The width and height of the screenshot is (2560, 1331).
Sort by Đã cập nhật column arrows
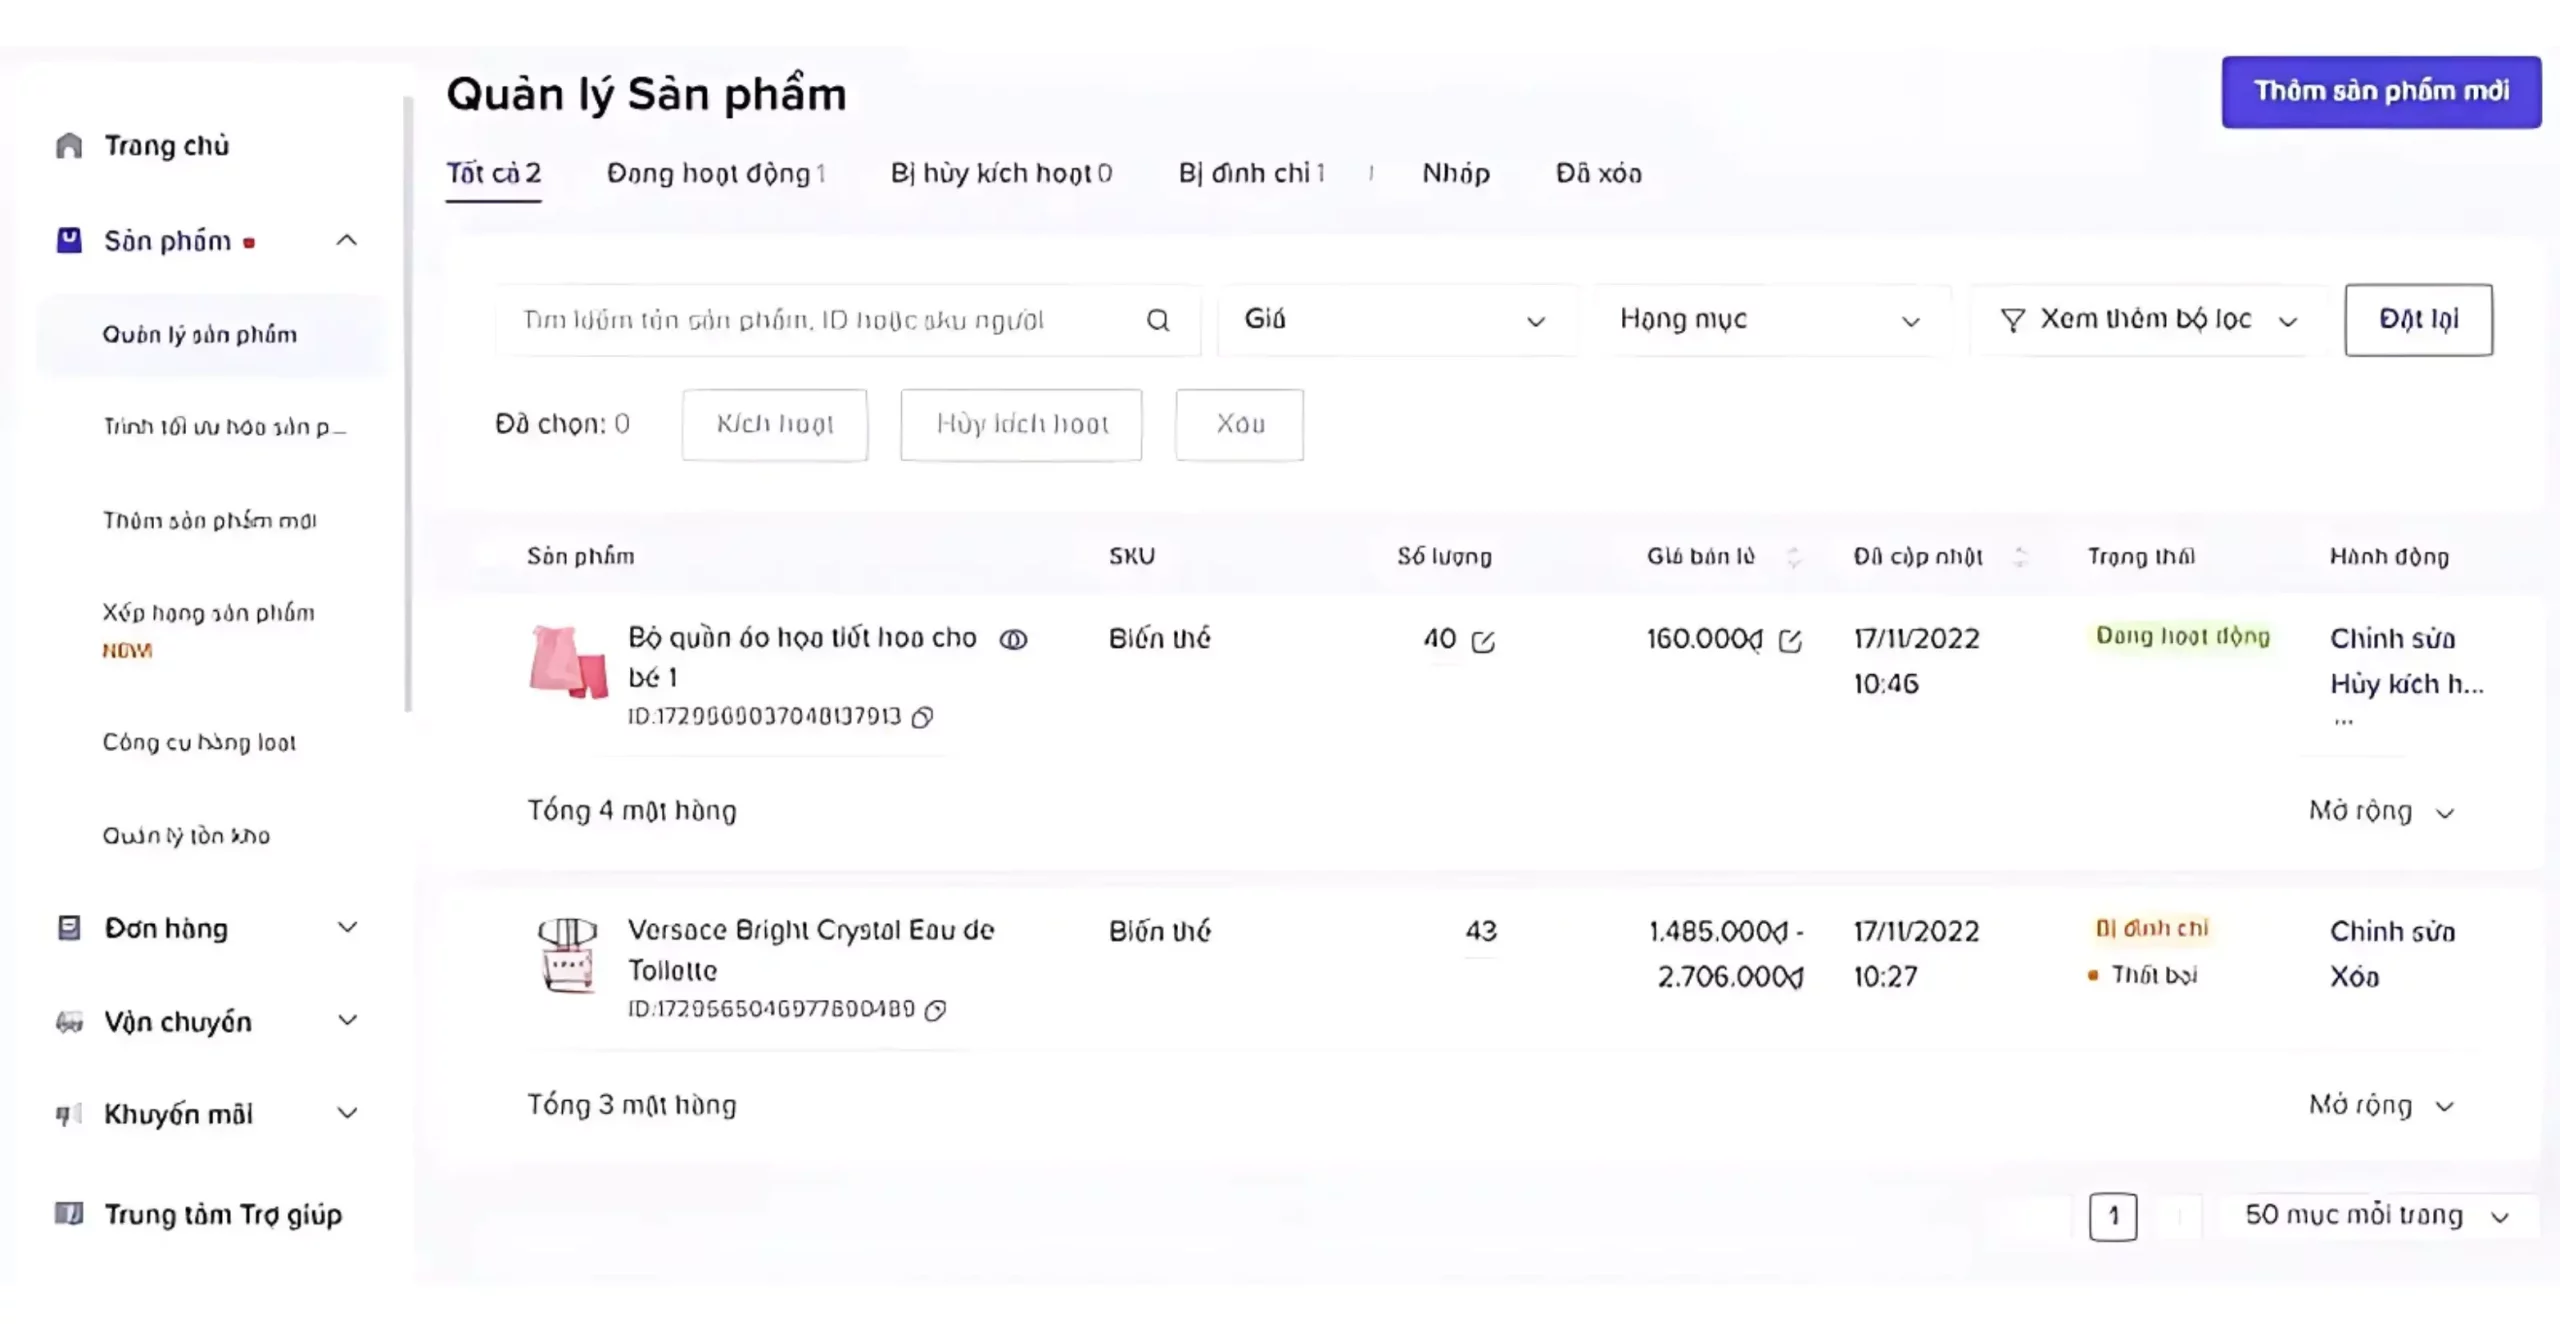click(x=2020, y=557)
